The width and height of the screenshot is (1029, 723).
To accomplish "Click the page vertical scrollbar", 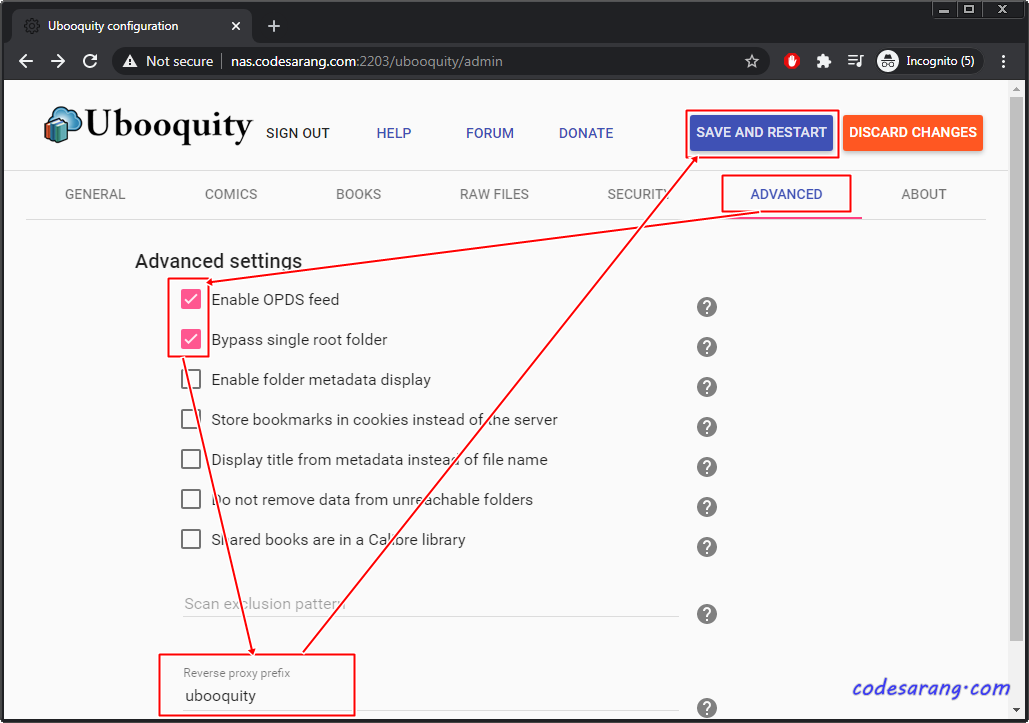I will tap(1016, 367).
